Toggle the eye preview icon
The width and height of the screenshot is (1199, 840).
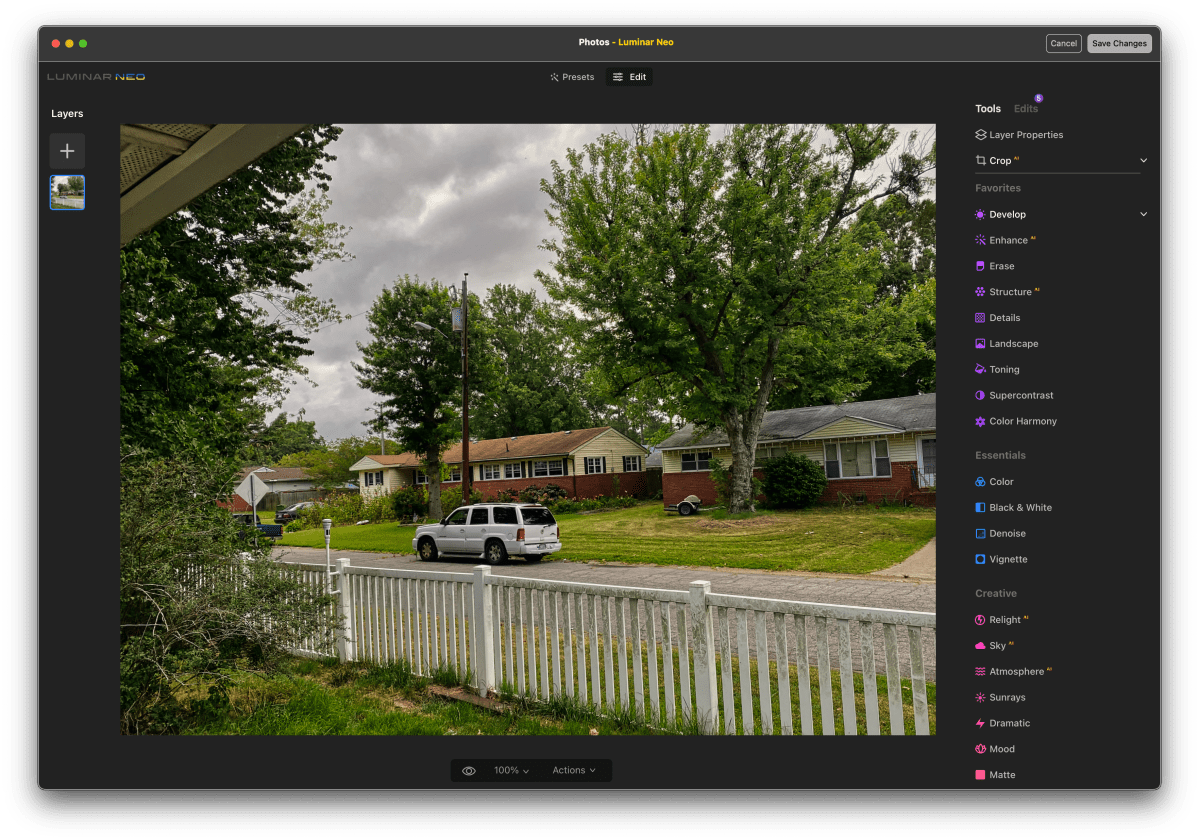click(468, 771)
